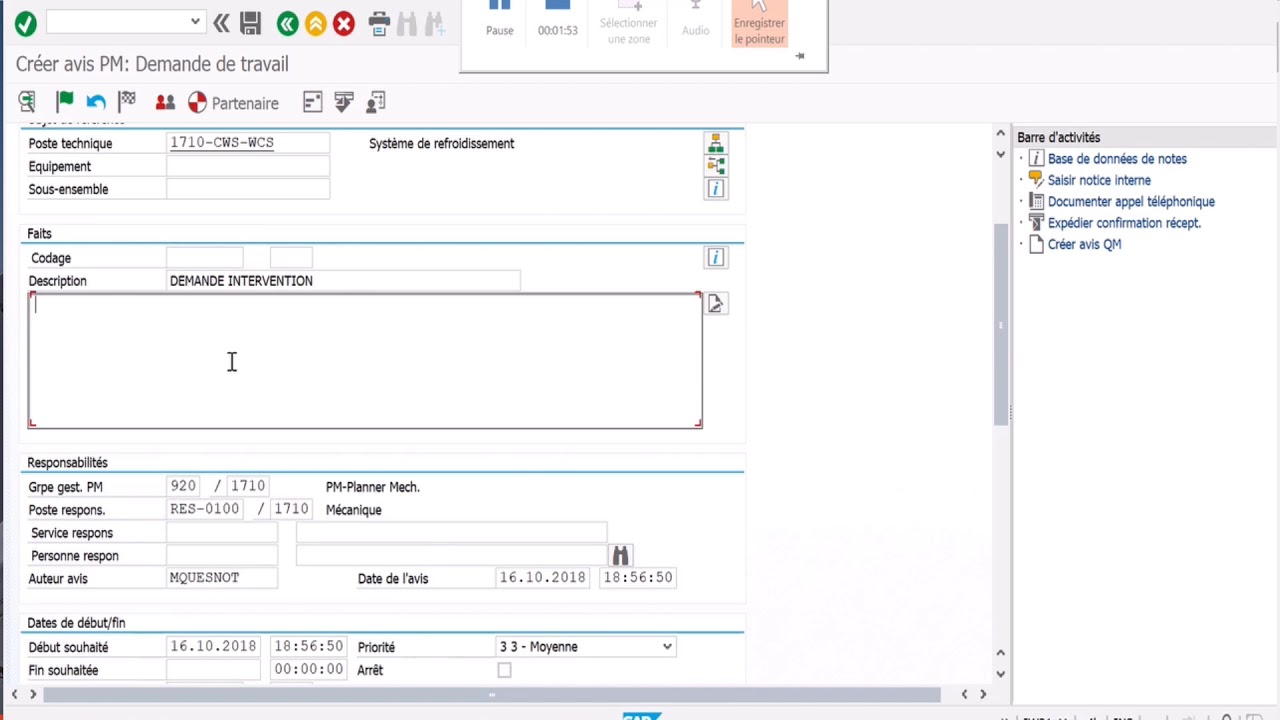Click the yellow Exit icon
The width and height of the screenshot is (1280, 720).
pyautogui.click(x=316, y=23)
